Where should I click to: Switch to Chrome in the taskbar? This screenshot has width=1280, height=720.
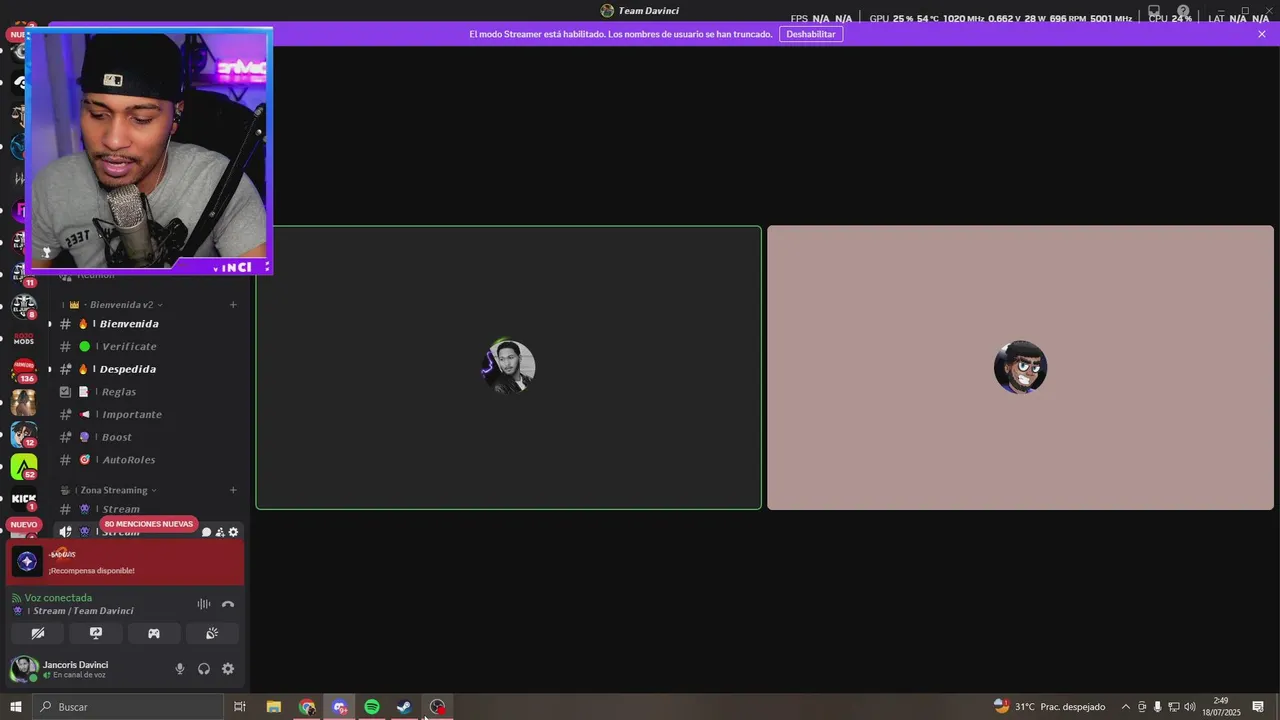pos(307,707)
